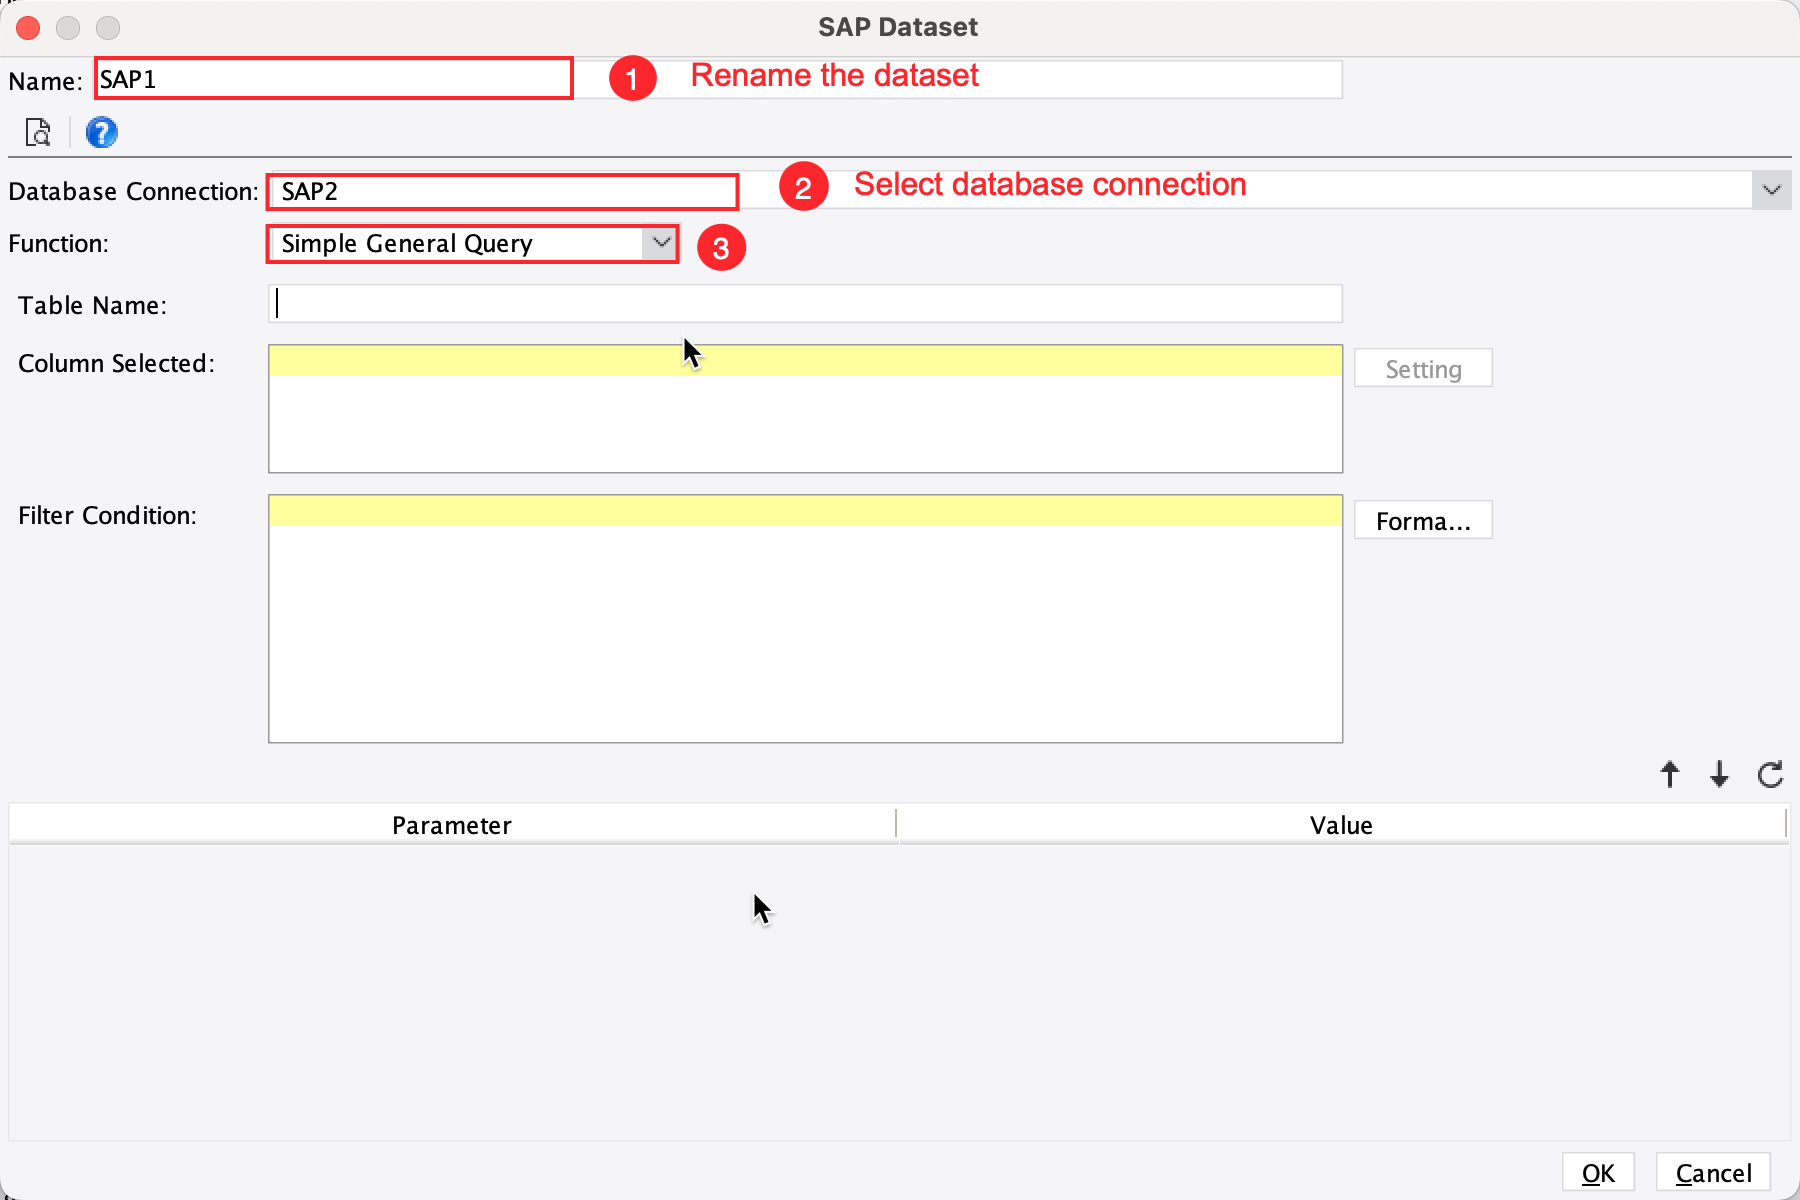Viewport: 1800px width, 1200px height.
Task: Click the preview dataset icon
Action: click(38, 132)
